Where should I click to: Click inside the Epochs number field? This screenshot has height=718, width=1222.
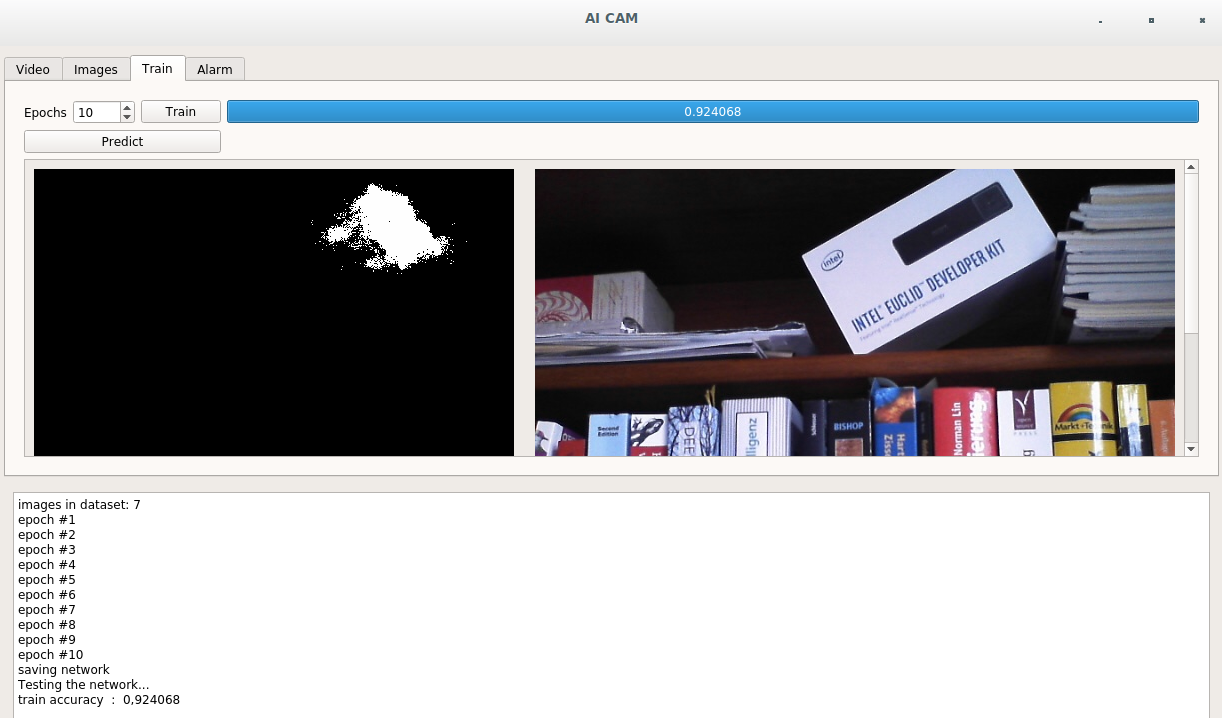(x=96, y=112)
